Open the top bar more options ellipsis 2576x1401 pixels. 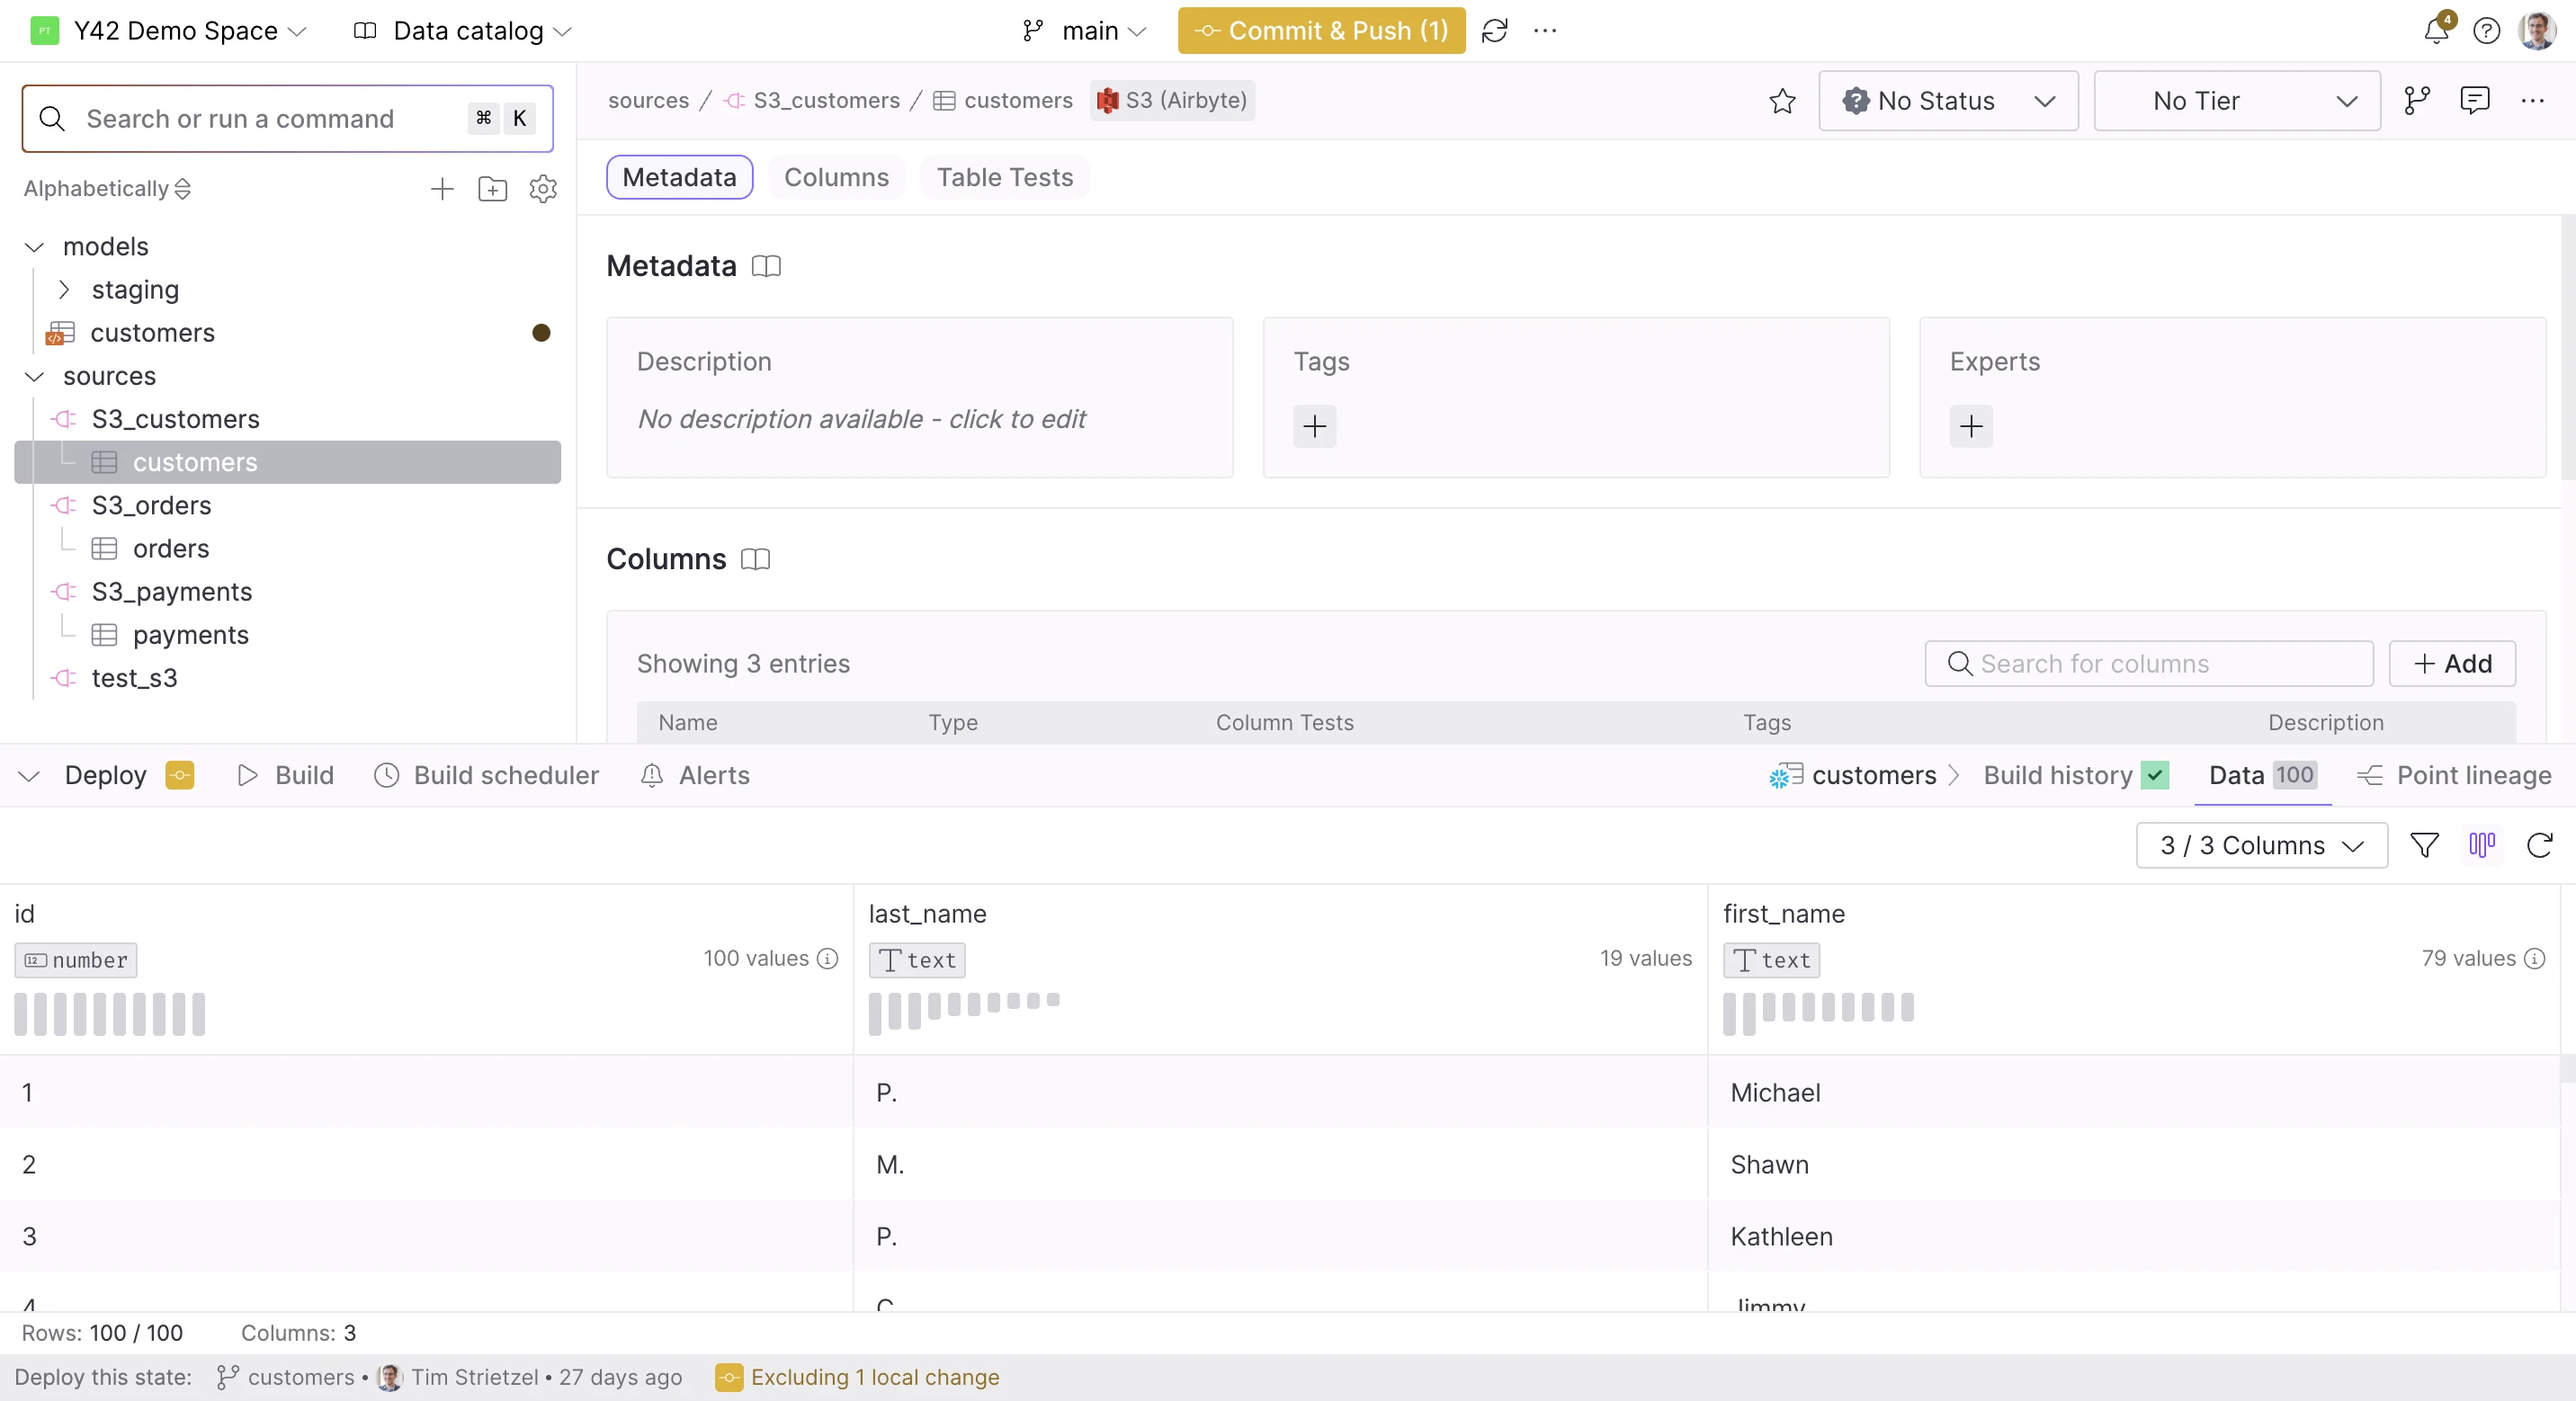tap(1545, 31)
